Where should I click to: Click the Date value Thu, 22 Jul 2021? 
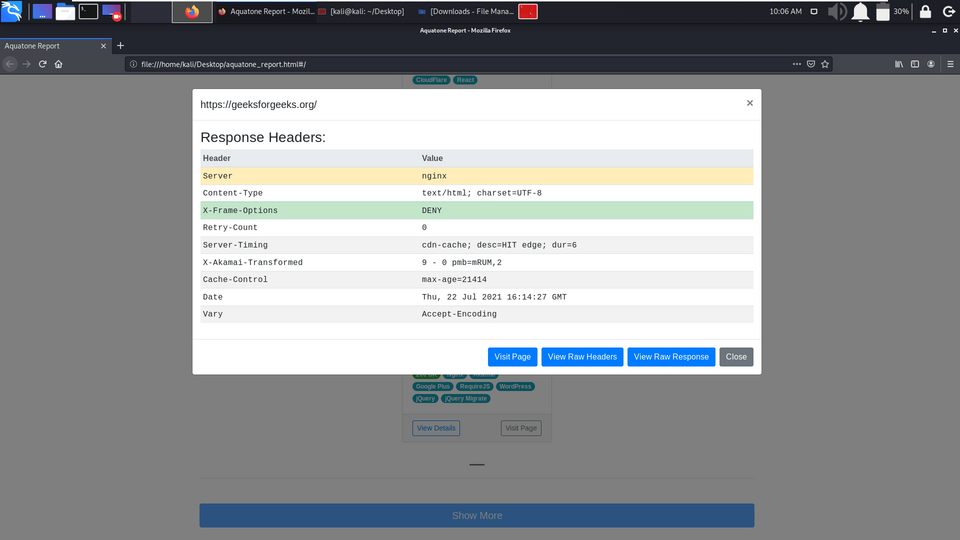click(x=494, y=297)
